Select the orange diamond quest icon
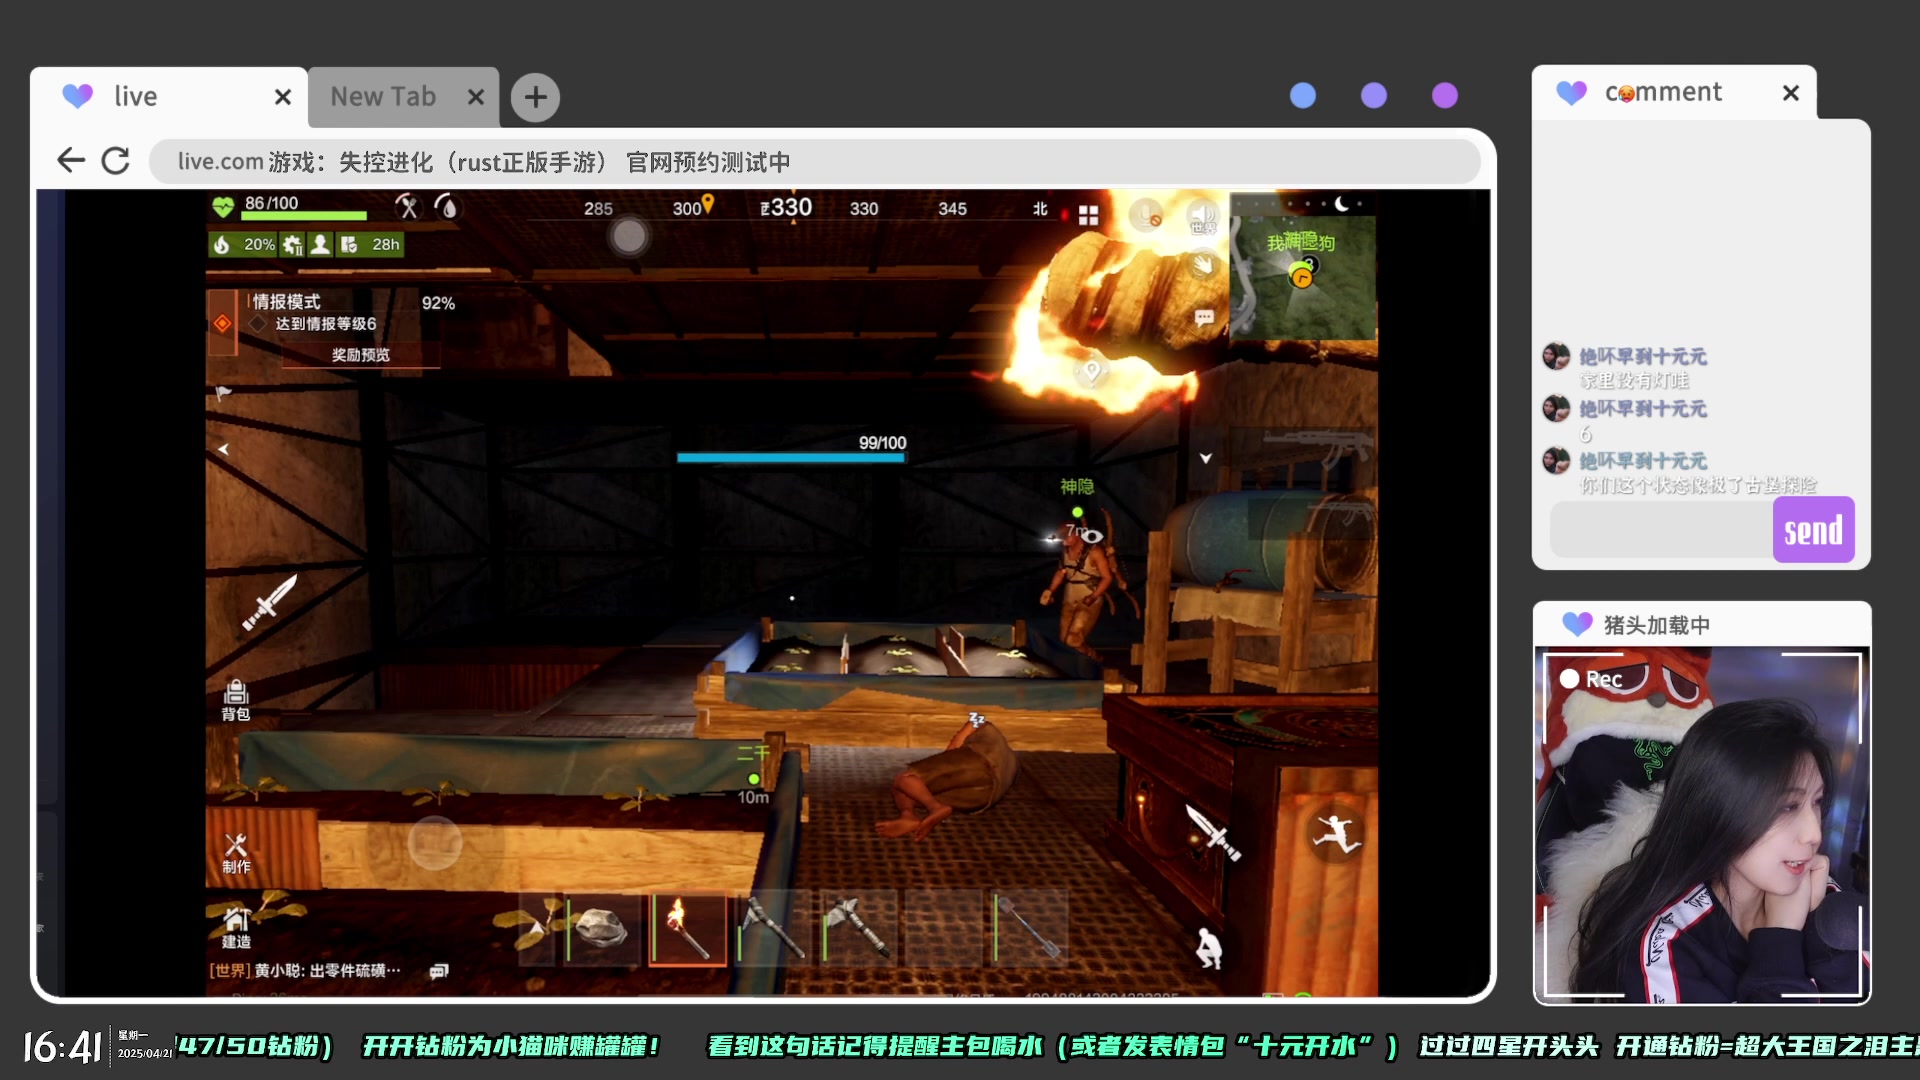 222,323
